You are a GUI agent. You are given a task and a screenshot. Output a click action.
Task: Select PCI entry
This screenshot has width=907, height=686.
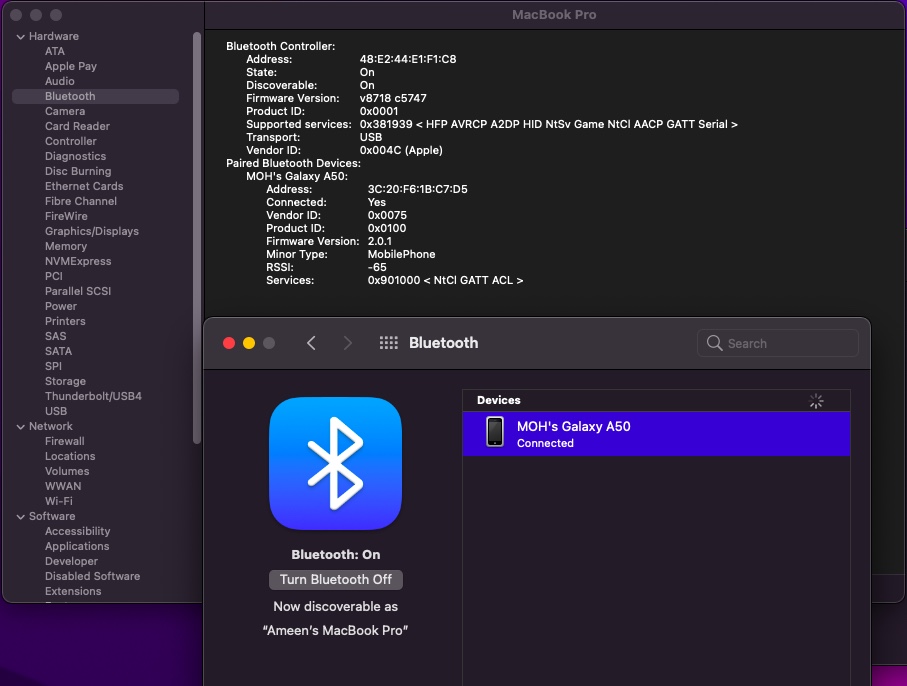click(x=54, y=276)
